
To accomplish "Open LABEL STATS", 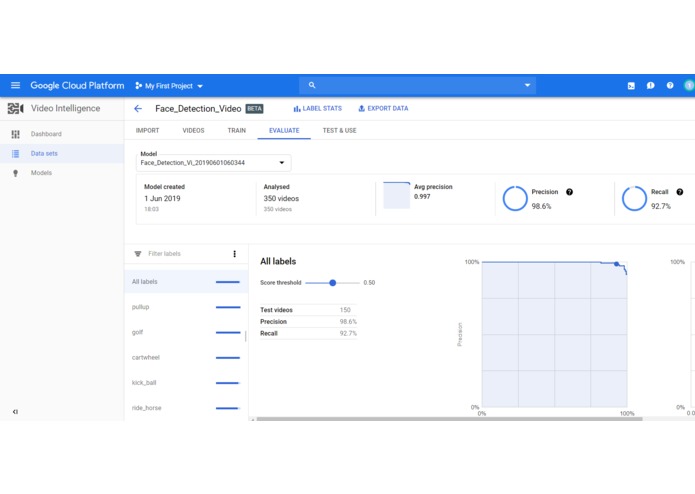I will coord(318,109).
